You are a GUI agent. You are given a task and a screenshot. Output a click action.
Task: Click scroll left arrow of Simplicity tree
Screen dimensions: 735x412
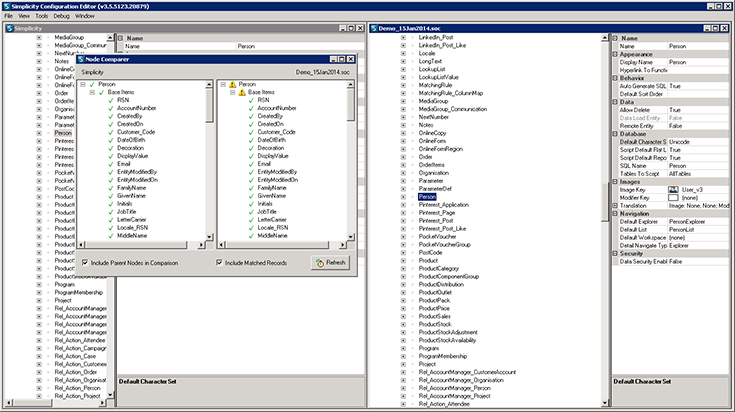pos(8,403)
